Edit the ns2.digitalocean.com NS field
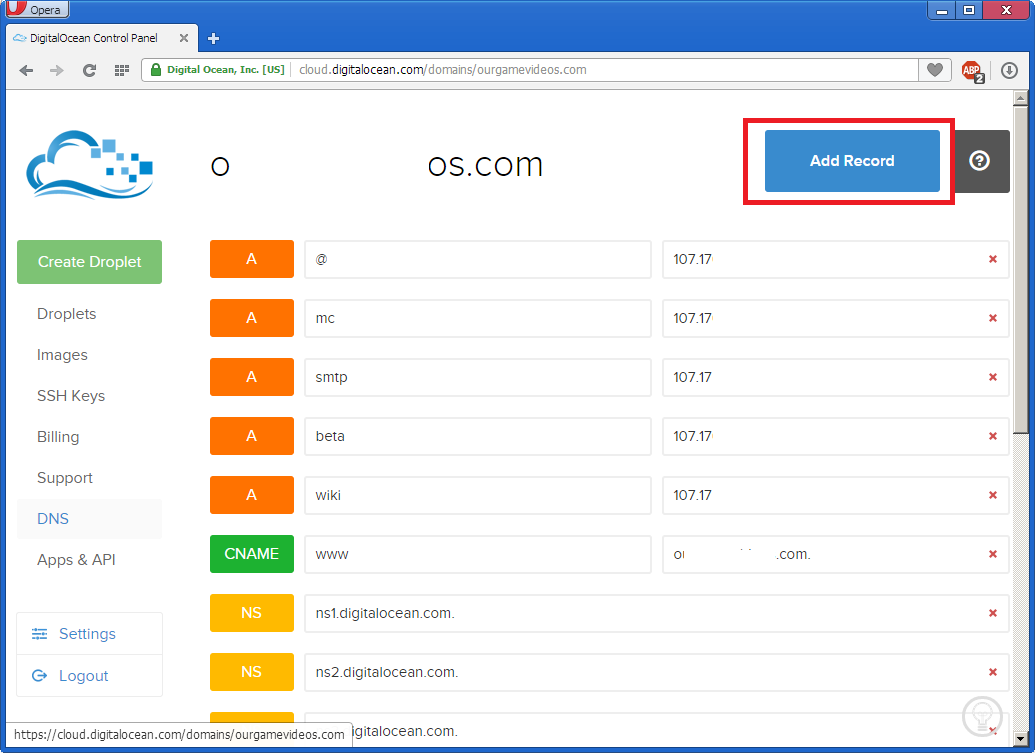Image resolution: width=1035 pixels, height=753 pixels. click(x=657, y=672)
